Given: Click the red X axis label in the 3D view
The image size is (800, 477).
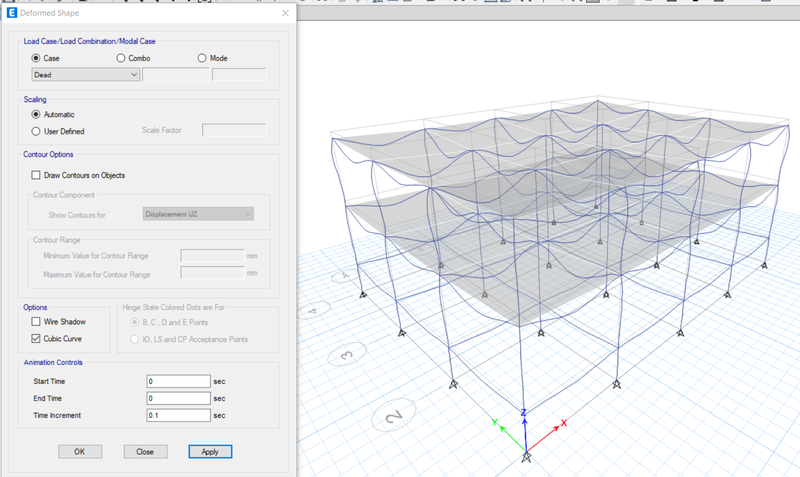Looking at the screenshot, I should (x=564, y=423).
